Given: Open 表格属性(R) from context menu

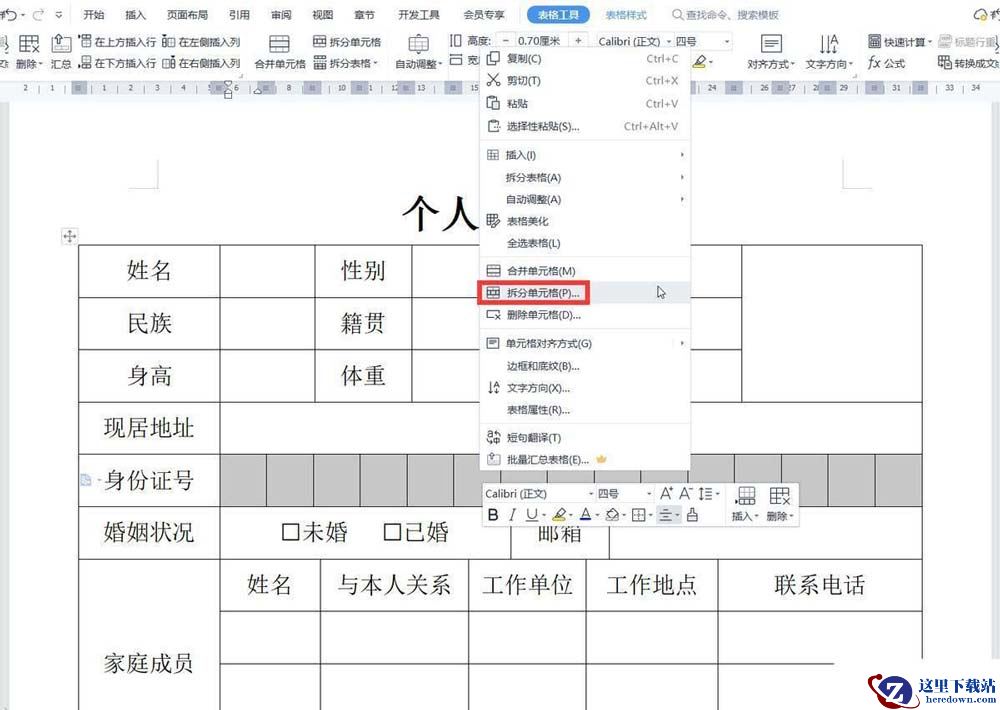Looking at the screenshot, I should point(584,410).
